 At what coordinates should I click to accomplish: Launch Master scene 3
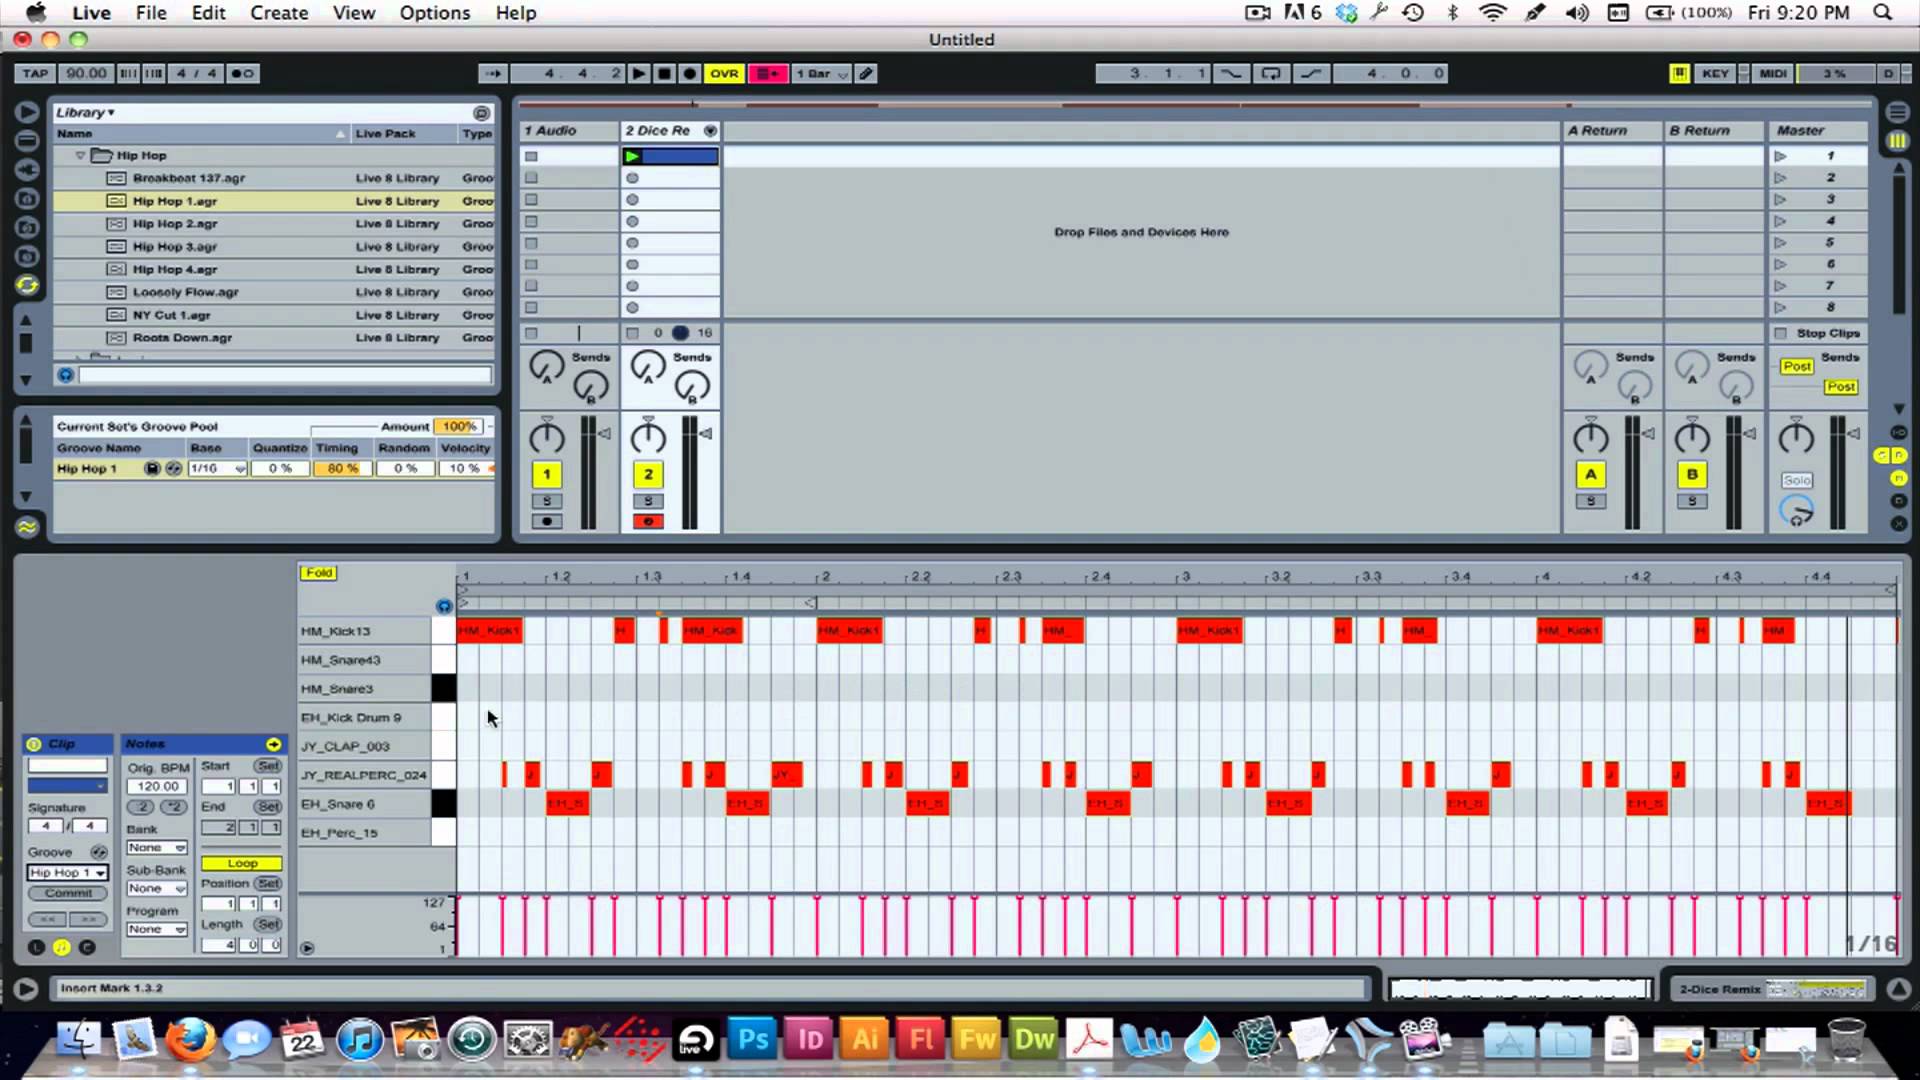(1780, 199)
